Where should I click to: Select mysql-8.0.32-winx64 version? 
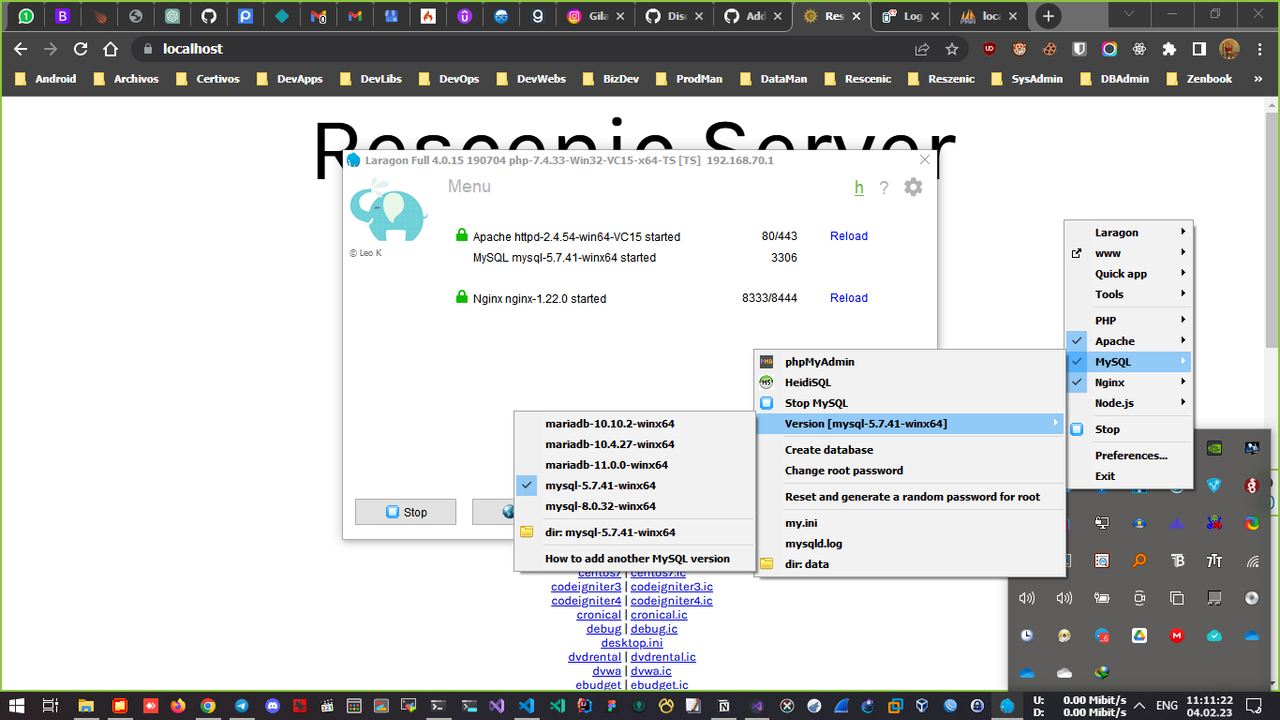pyautogui.click(x=634, y=506)
